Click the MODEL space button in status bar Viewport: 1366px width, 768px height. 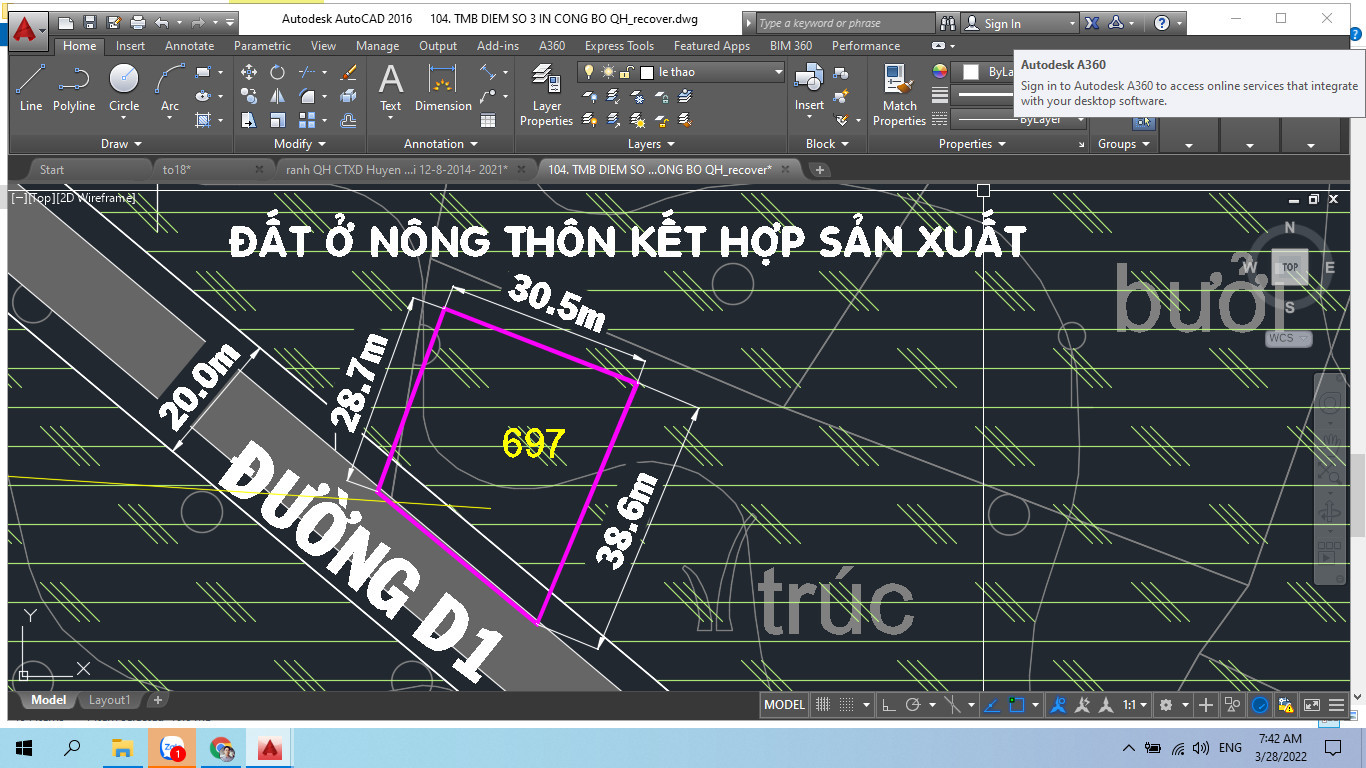784,705
